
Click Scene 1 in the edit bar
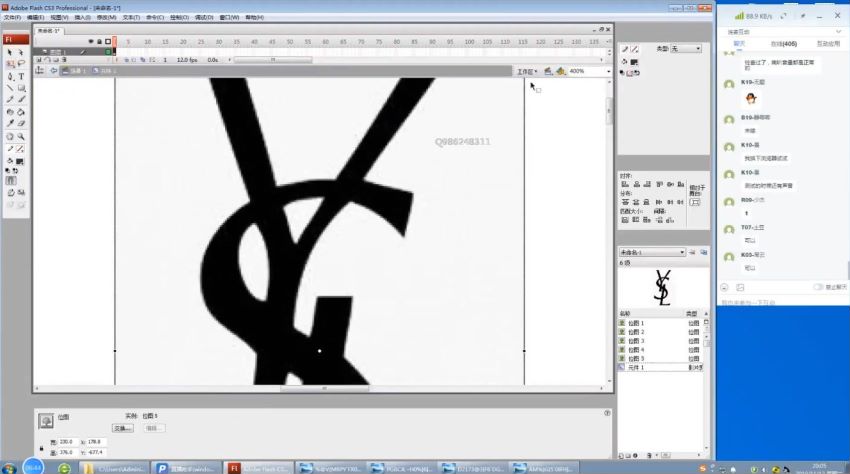(73, 71)
